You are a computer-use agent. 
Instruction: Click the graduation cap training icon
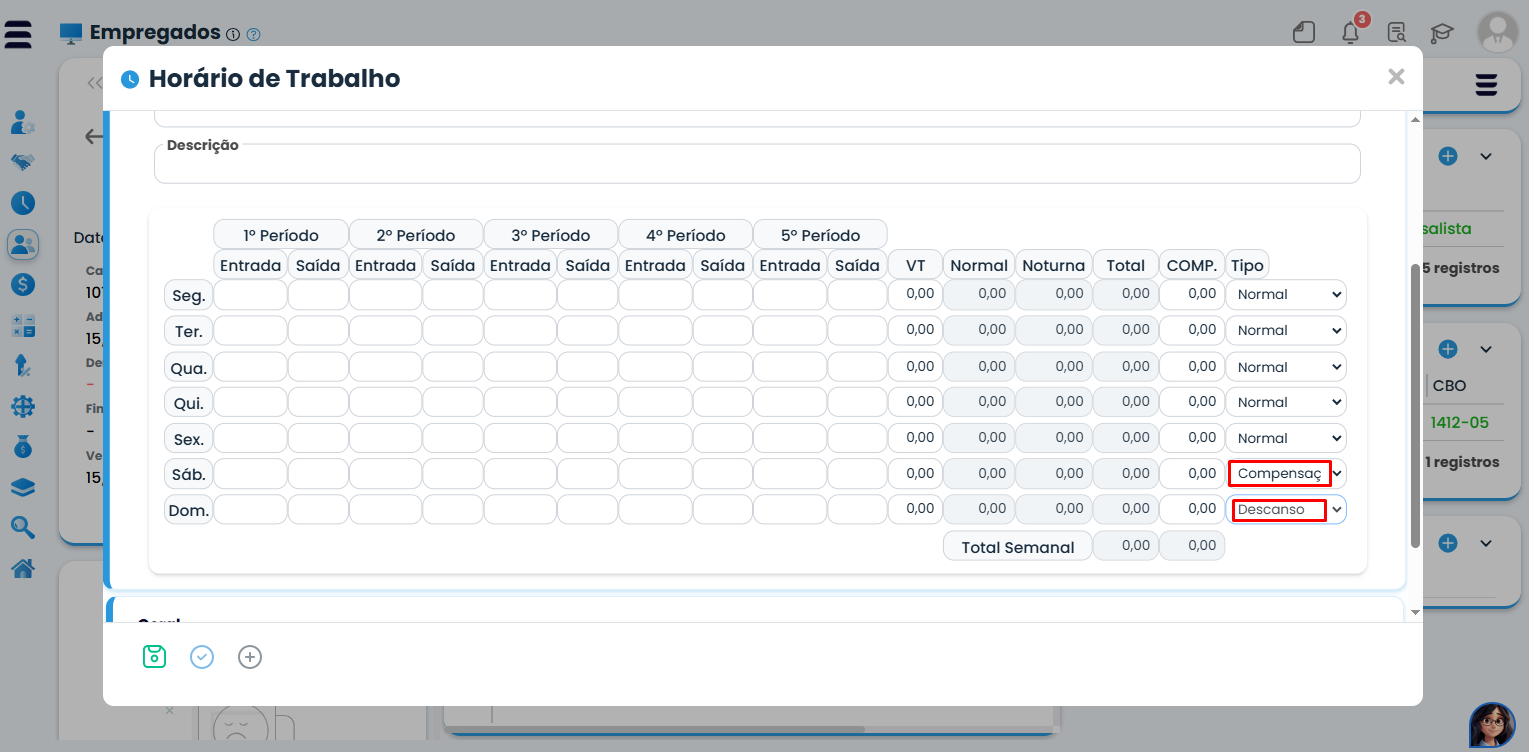(x=1441, y=33)
